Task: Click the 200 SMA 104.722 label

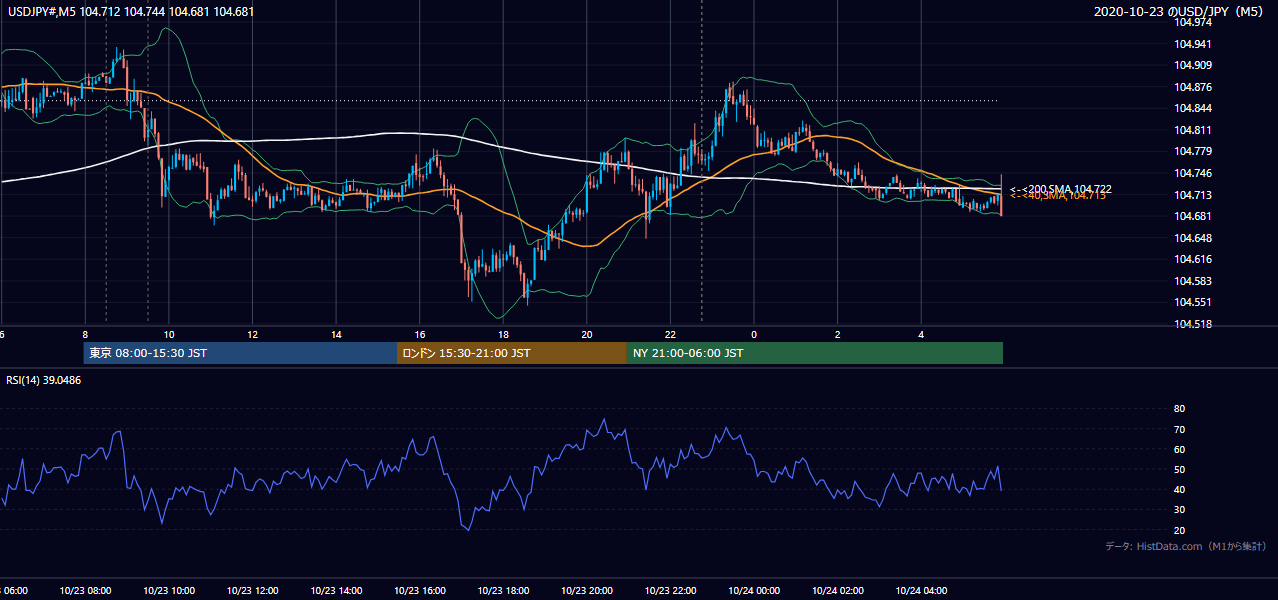Action: [1061, 189]
